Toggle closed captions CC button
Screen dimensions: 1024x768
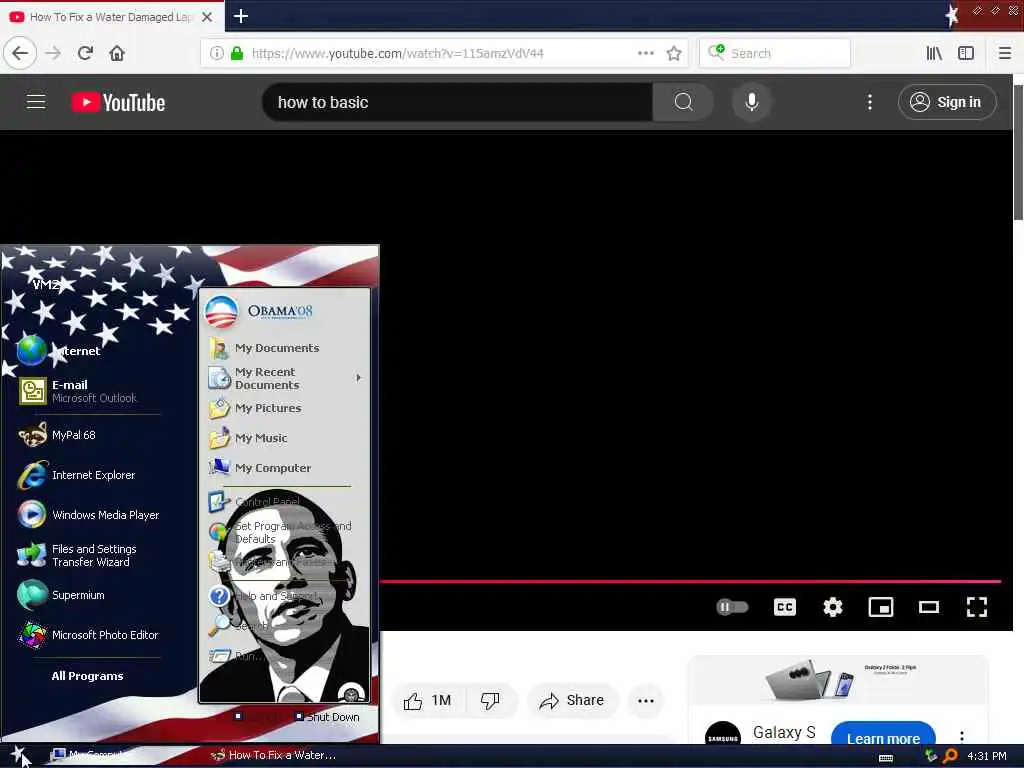[784, 607]
